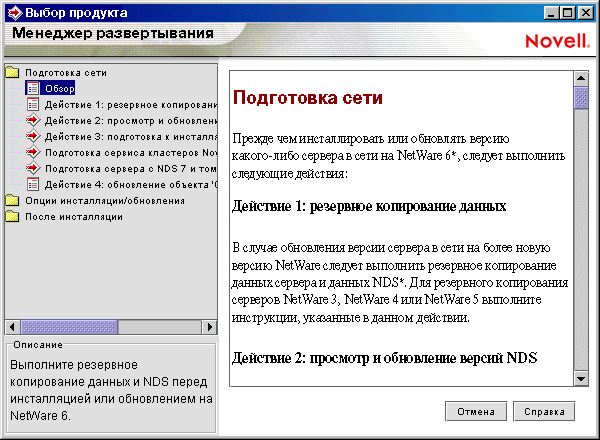This screenshot has width=600, height=440.
Task: Click red arrow icon beside 'Действие 2'
Action: [x=33, y=121]
